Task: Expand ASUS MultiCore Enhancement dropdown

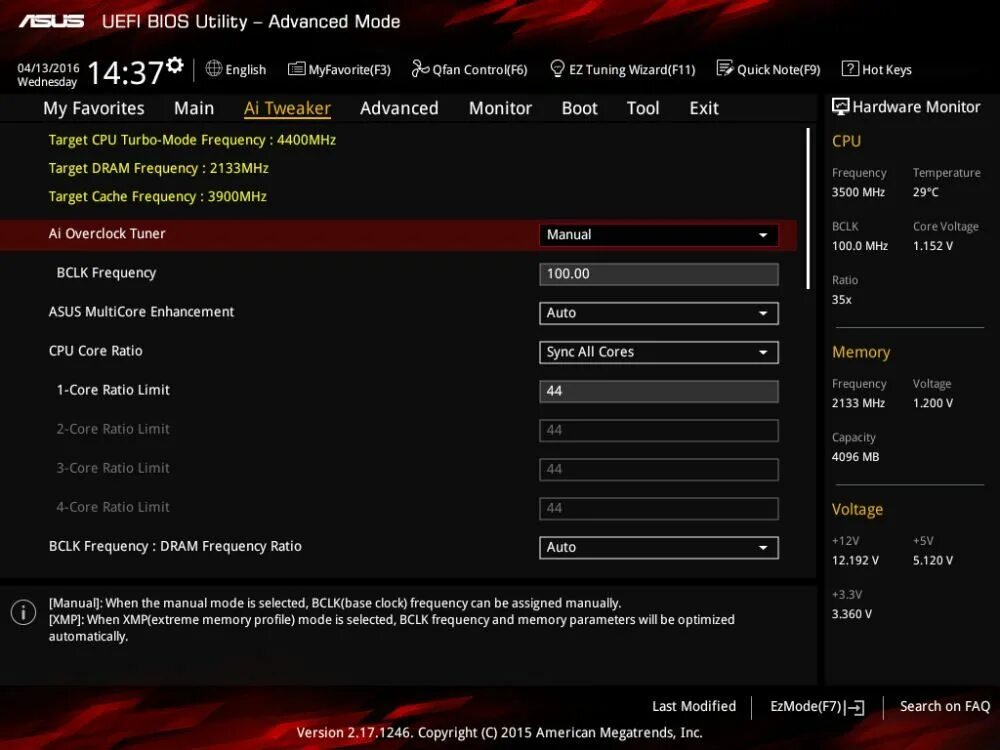Action: [x=659, y=313]
